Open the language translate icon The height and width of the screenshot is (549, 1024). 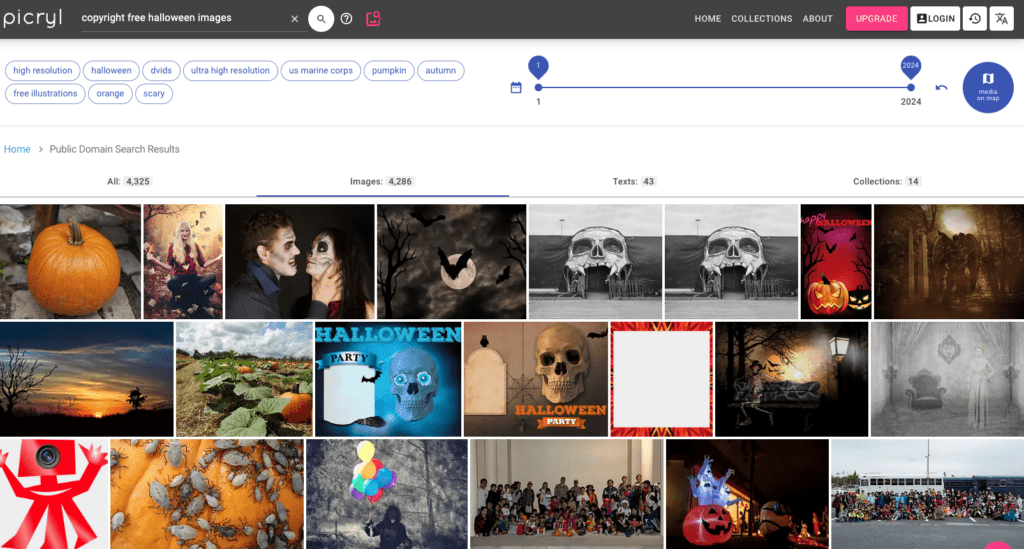point(1001,19)
